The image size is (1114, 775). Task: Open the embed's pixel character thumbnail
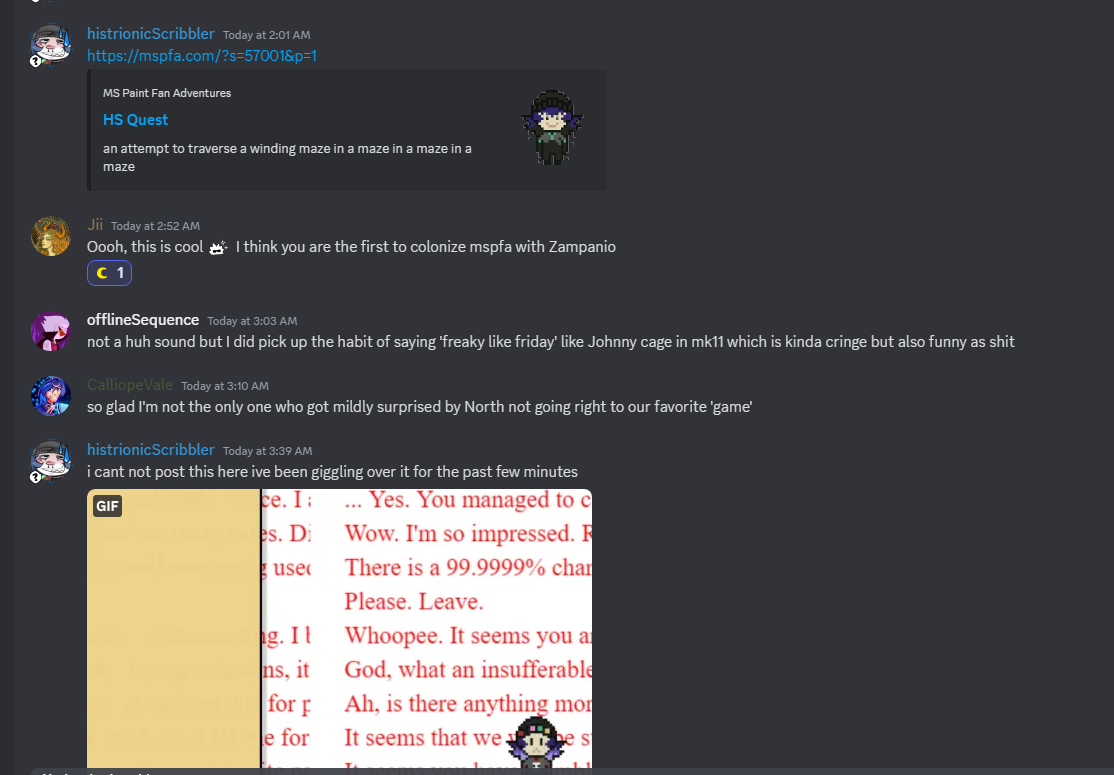click(x=552, y=127)
